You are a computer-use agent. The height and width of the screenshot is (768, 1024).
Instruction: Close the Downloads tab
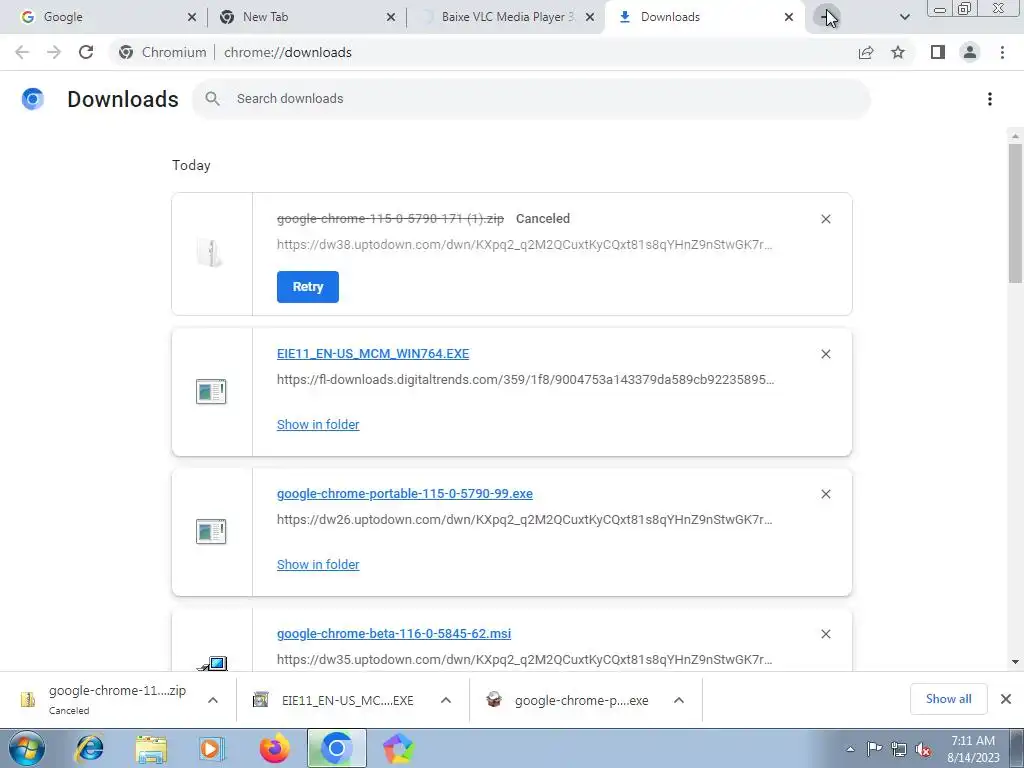click(x=789, y=17)
